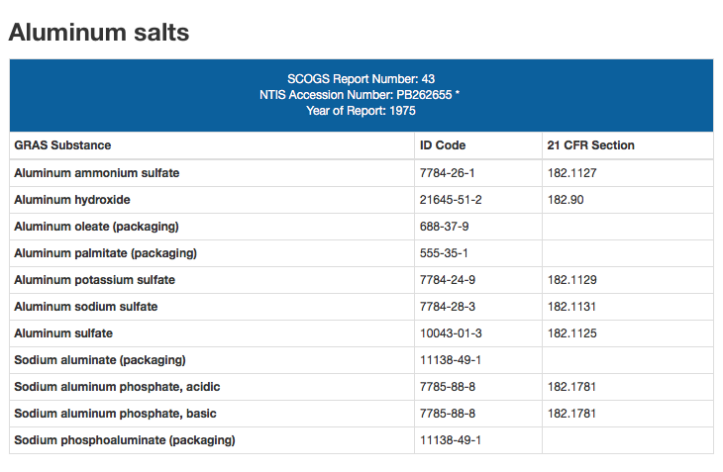Click the Year of Report 1975 line
This screenshot has height=472, width=723.
(x=360, y=110)
